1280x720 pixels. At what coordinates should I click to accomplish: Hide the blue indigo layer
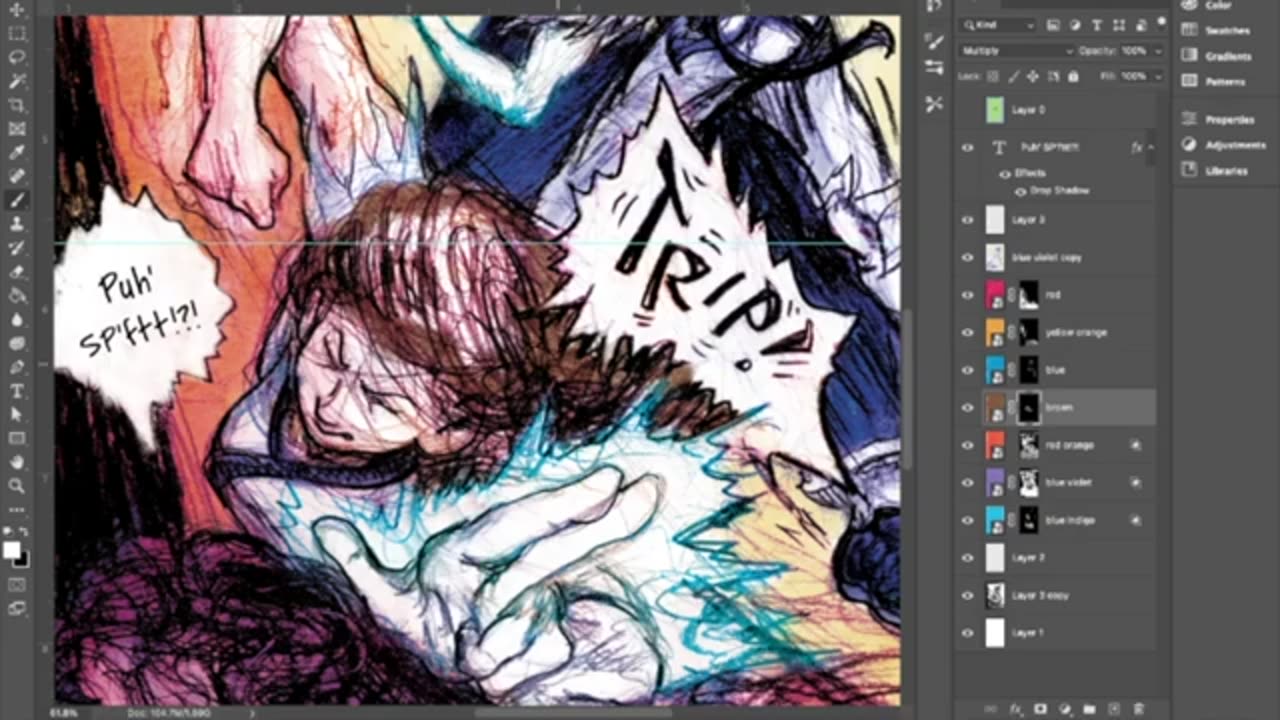point(967,520)
